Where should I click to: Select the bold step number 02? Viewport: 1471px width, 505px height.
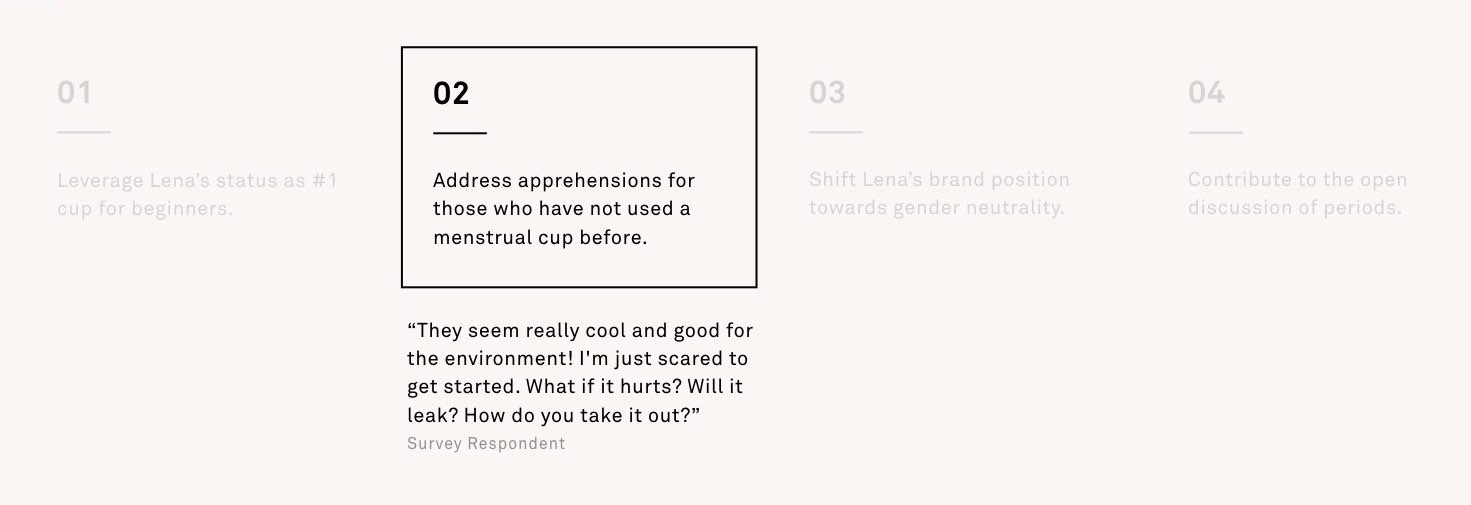click(451, 93)
